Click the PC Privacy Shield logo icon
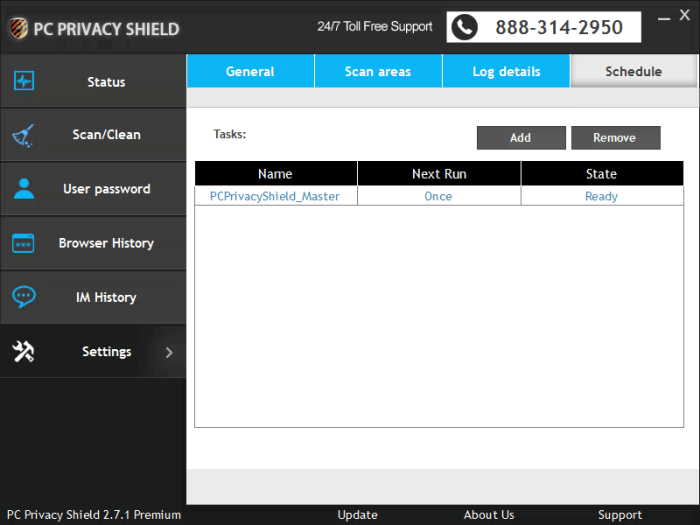 click(18, 29)
